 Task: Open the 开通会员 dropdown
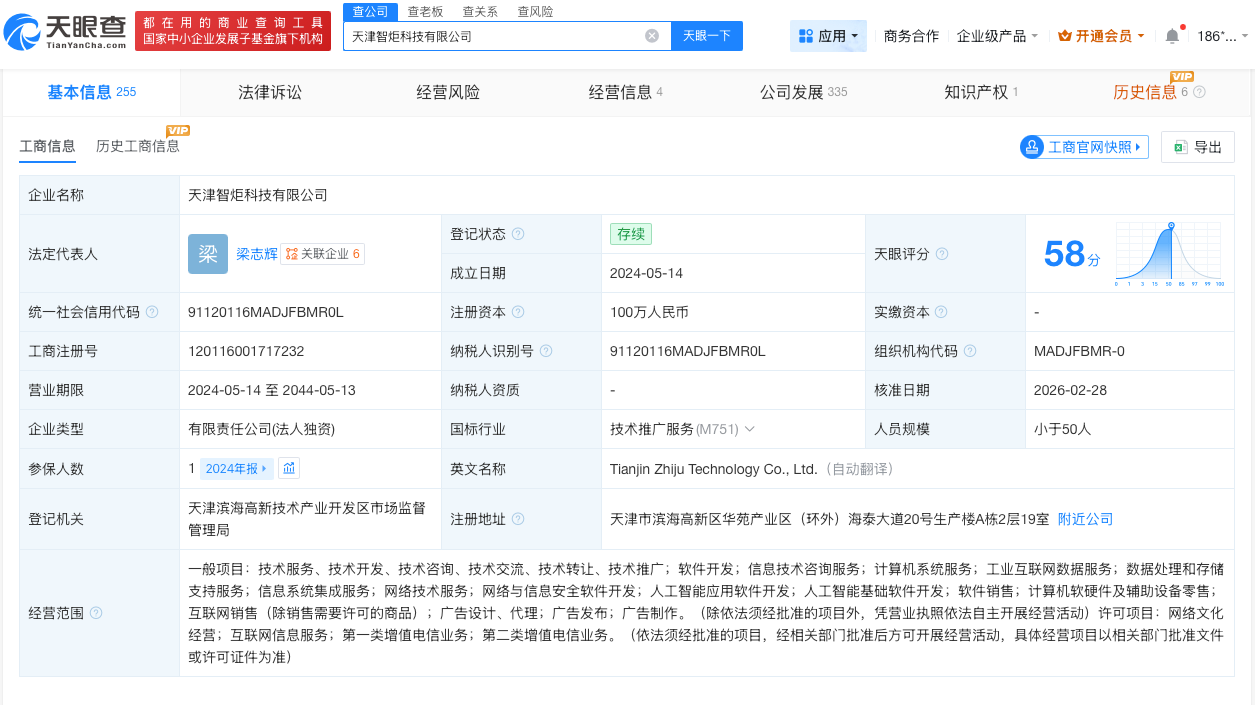pyautogui.click(x=1101, y=36)
